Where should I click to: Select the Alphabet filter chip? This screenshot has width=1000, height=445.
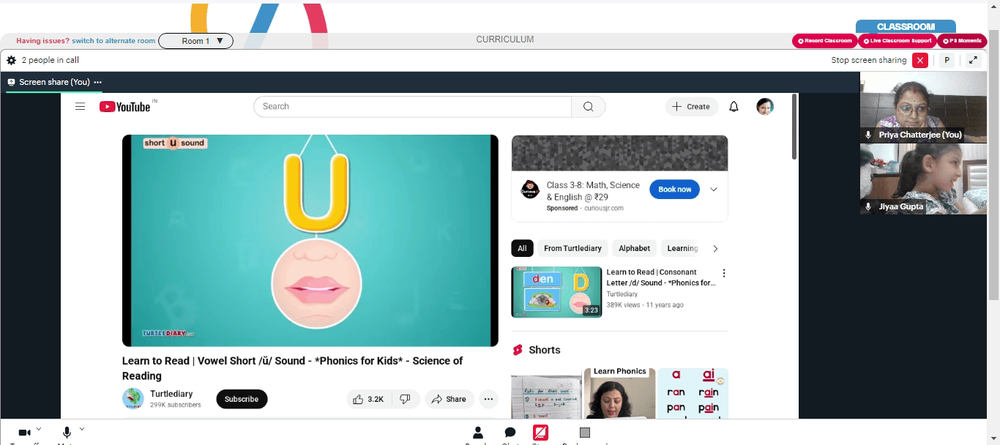[x=634, y=249]
